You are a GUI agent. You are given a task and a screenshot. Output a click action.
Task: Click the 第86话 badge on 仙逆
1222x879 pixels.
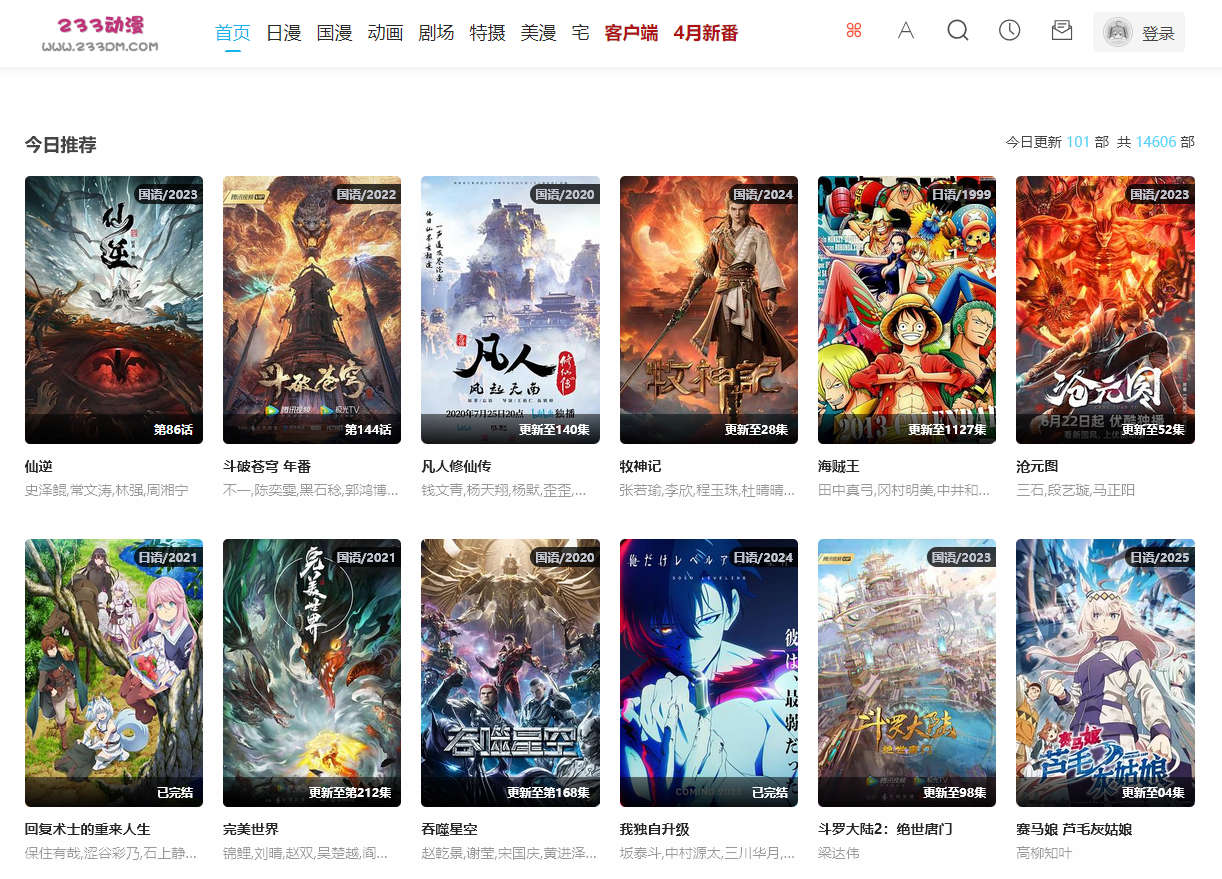(173, 430)
